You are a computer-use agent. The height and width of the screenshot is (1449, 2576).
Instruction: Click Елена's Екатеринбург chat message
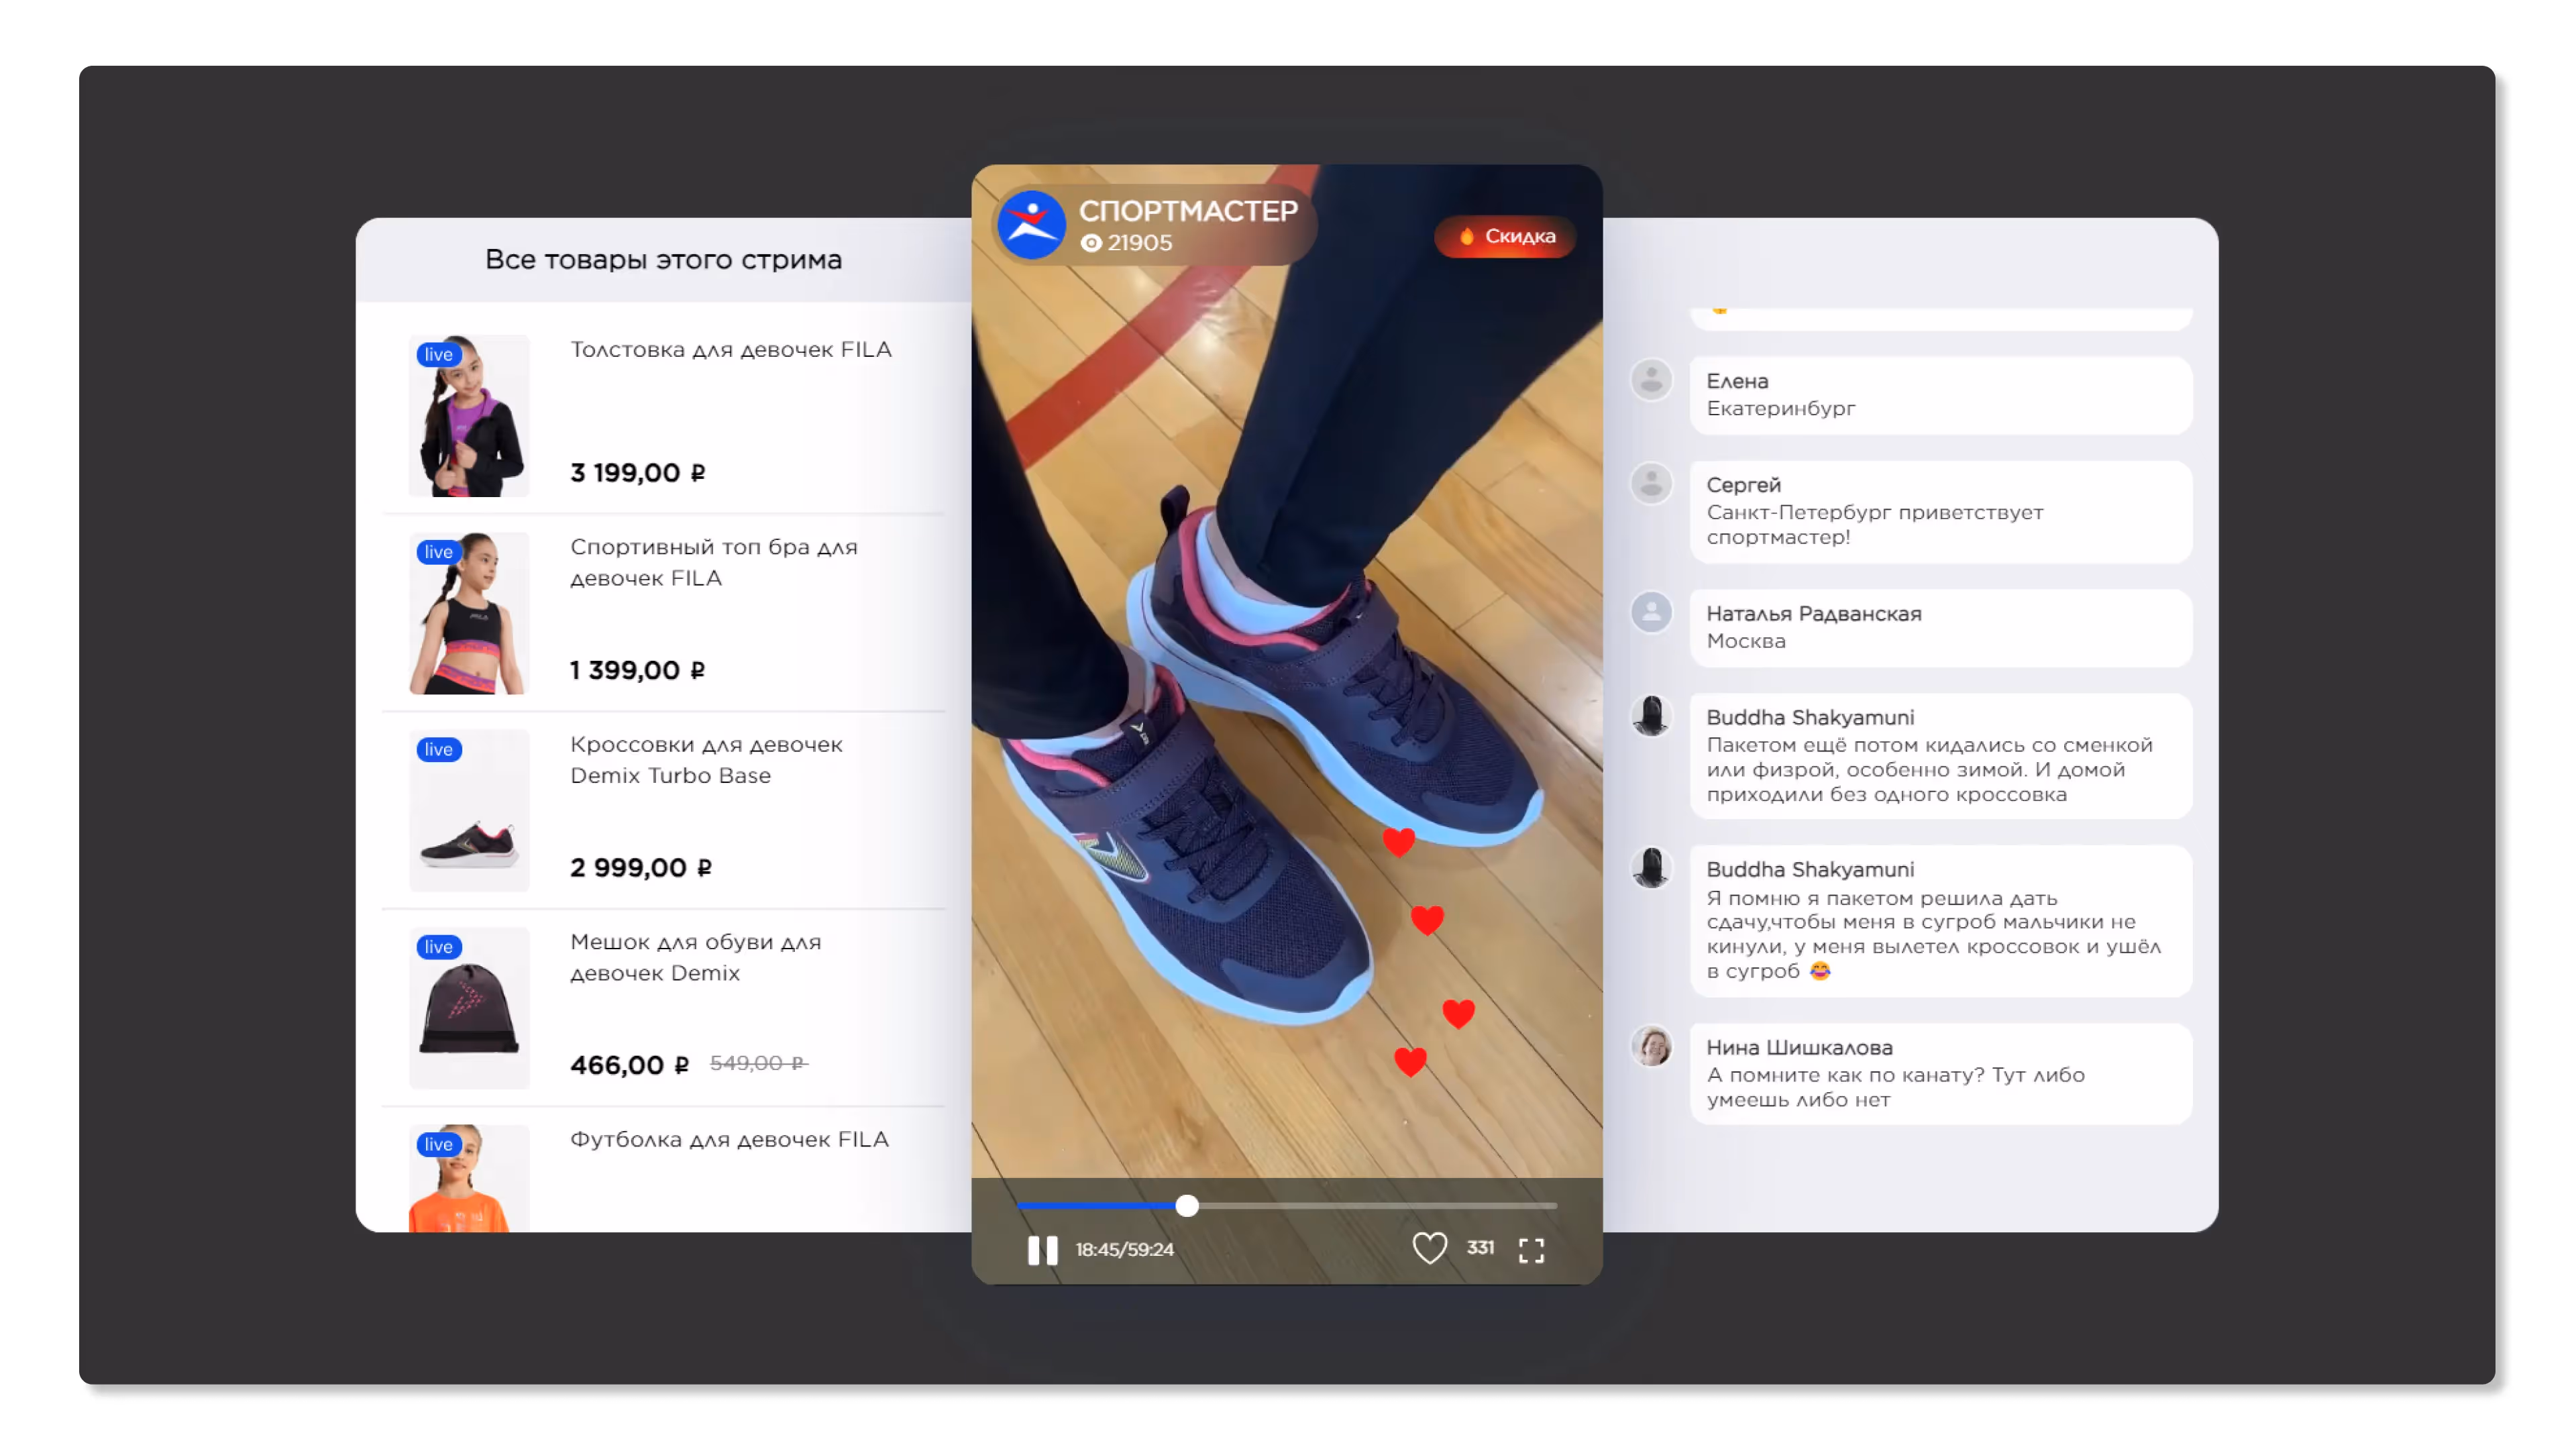coord(1940,395)
